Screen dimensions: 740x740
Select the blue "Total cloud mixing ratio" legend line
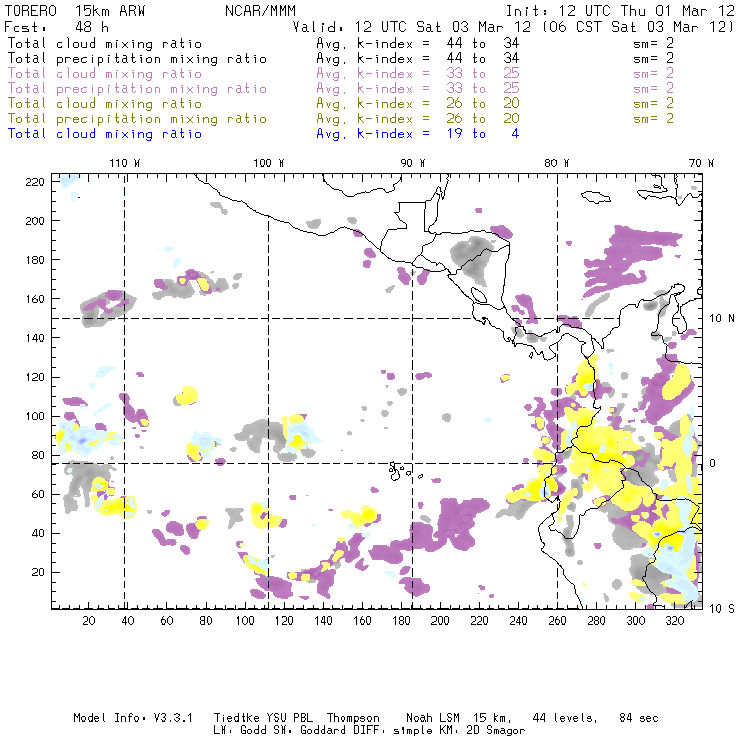(105, 134)
